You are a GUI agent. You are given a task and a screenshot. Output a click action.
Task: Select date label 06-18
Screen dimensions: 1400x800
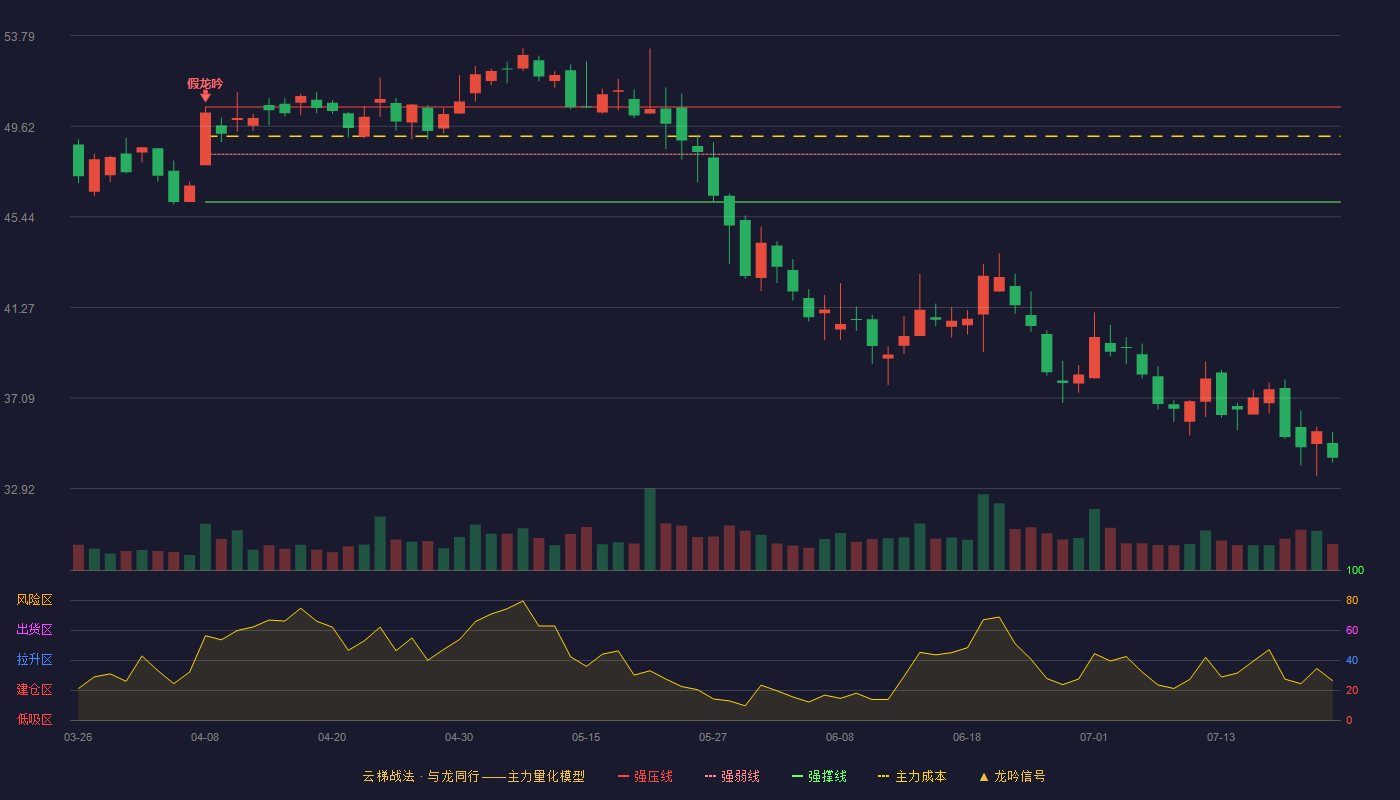tap(967, 737)
